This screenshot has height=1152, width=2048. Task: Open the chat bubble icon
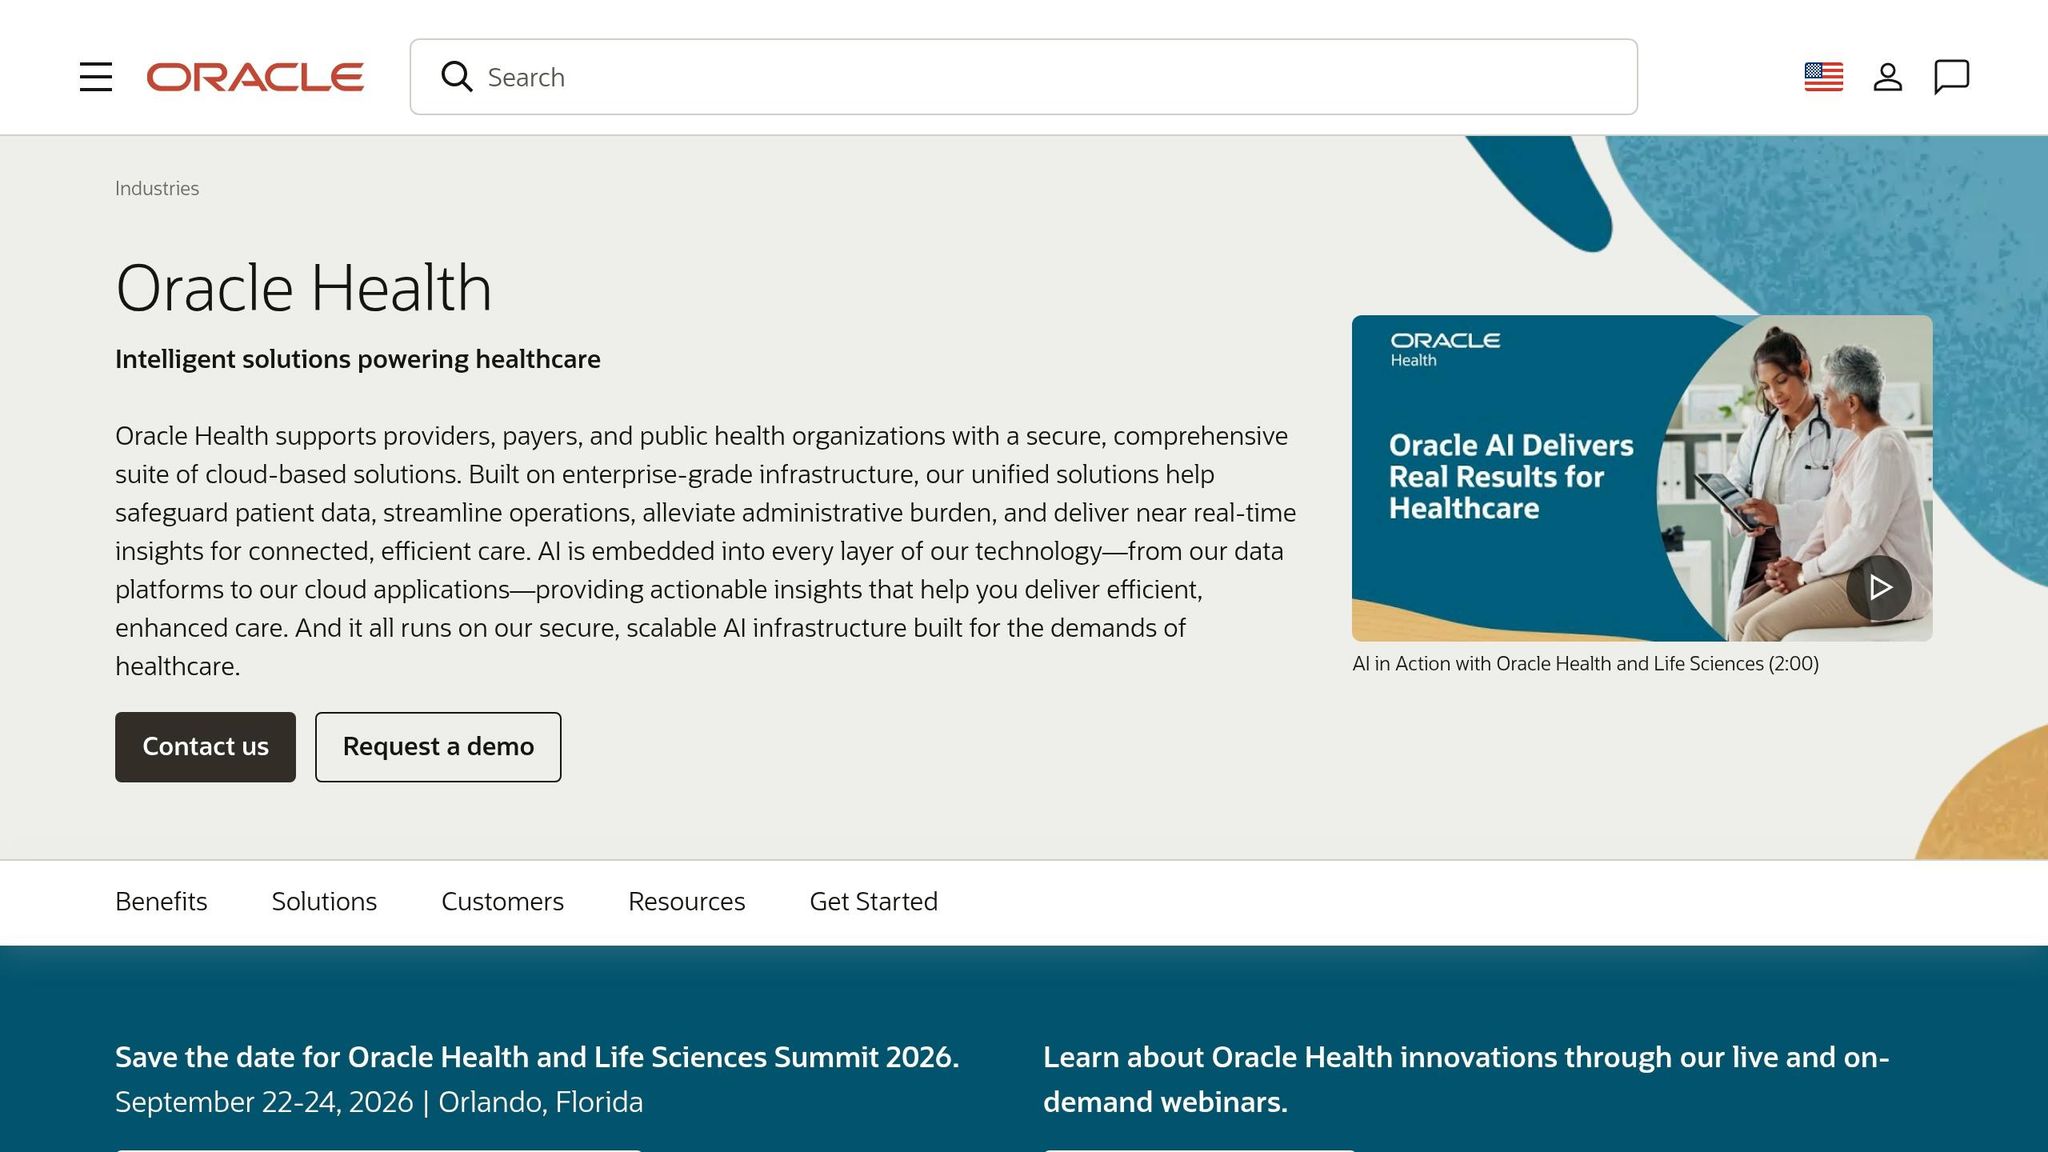1951,77
